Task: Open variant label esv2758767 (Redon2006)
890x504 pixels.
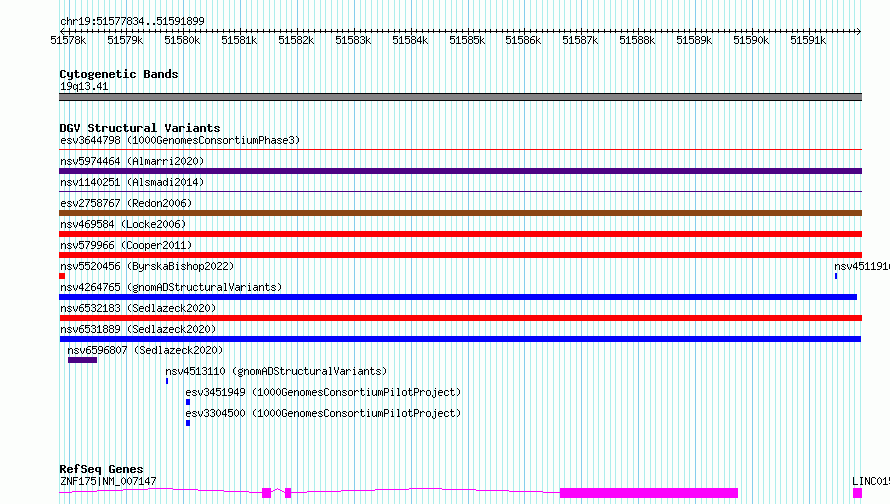Action: (126, 203)
